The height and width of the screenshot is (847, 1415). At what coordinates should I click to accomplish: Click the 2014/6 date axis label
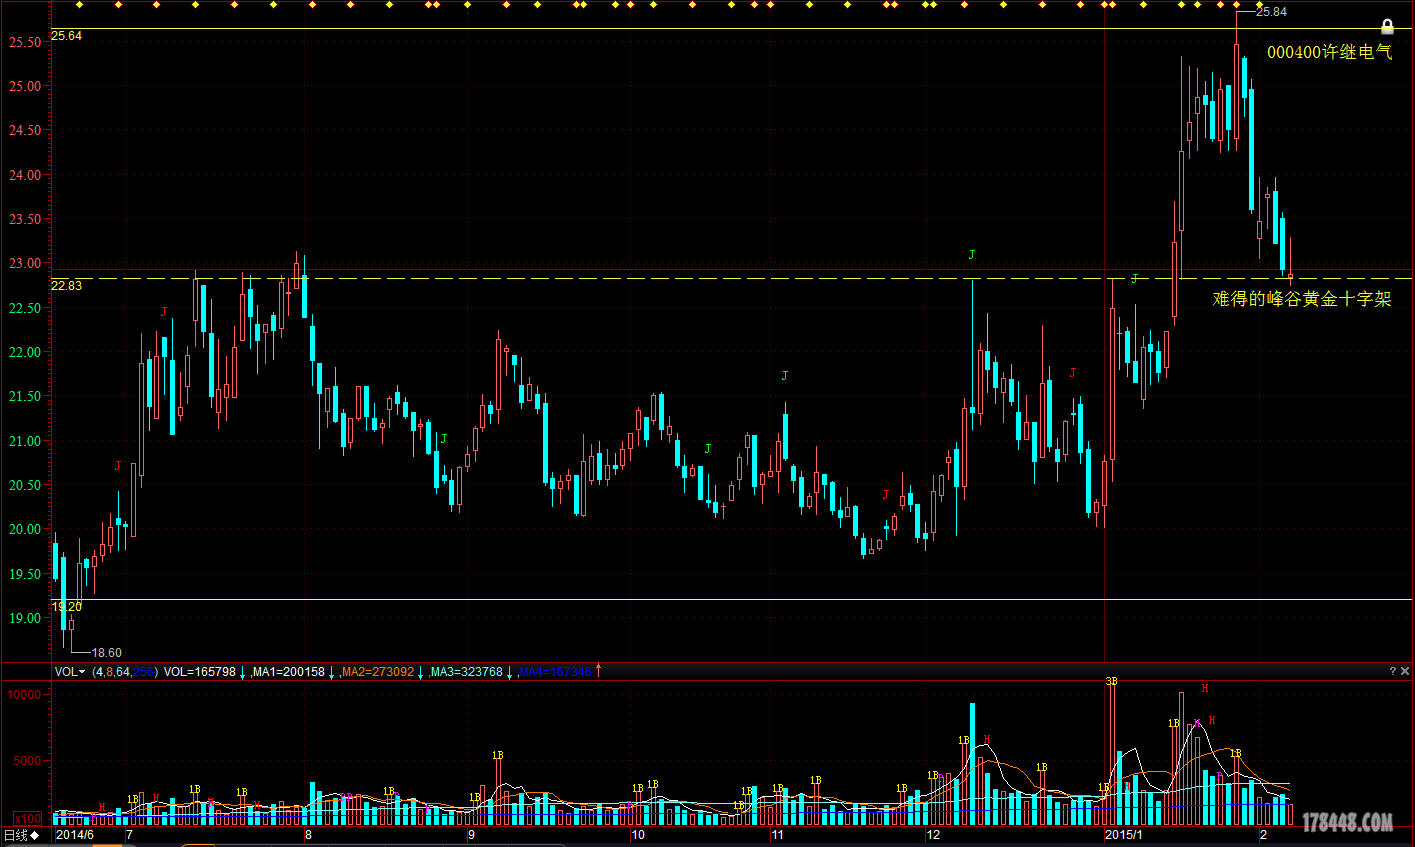pyautogui.click(x=74, y=834)
